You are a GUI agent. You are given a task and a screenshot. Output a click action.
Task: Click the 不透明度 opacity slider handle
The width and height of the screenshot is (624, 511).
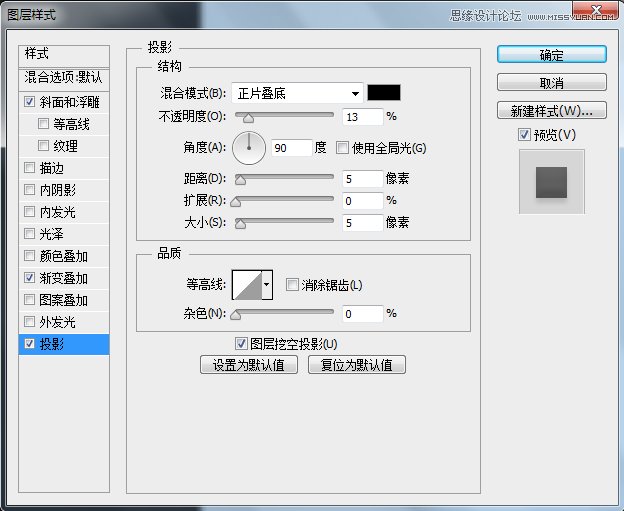pos(248,118)
